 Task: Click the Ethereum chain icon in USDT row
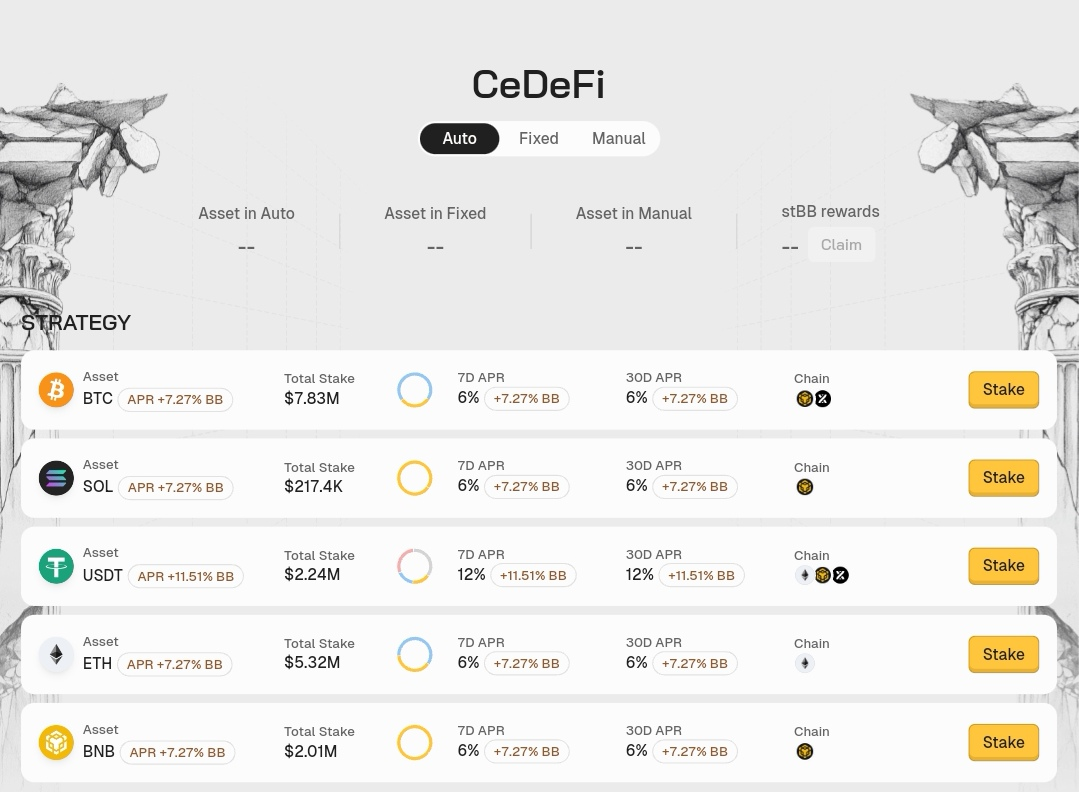(x=804, y=575)
